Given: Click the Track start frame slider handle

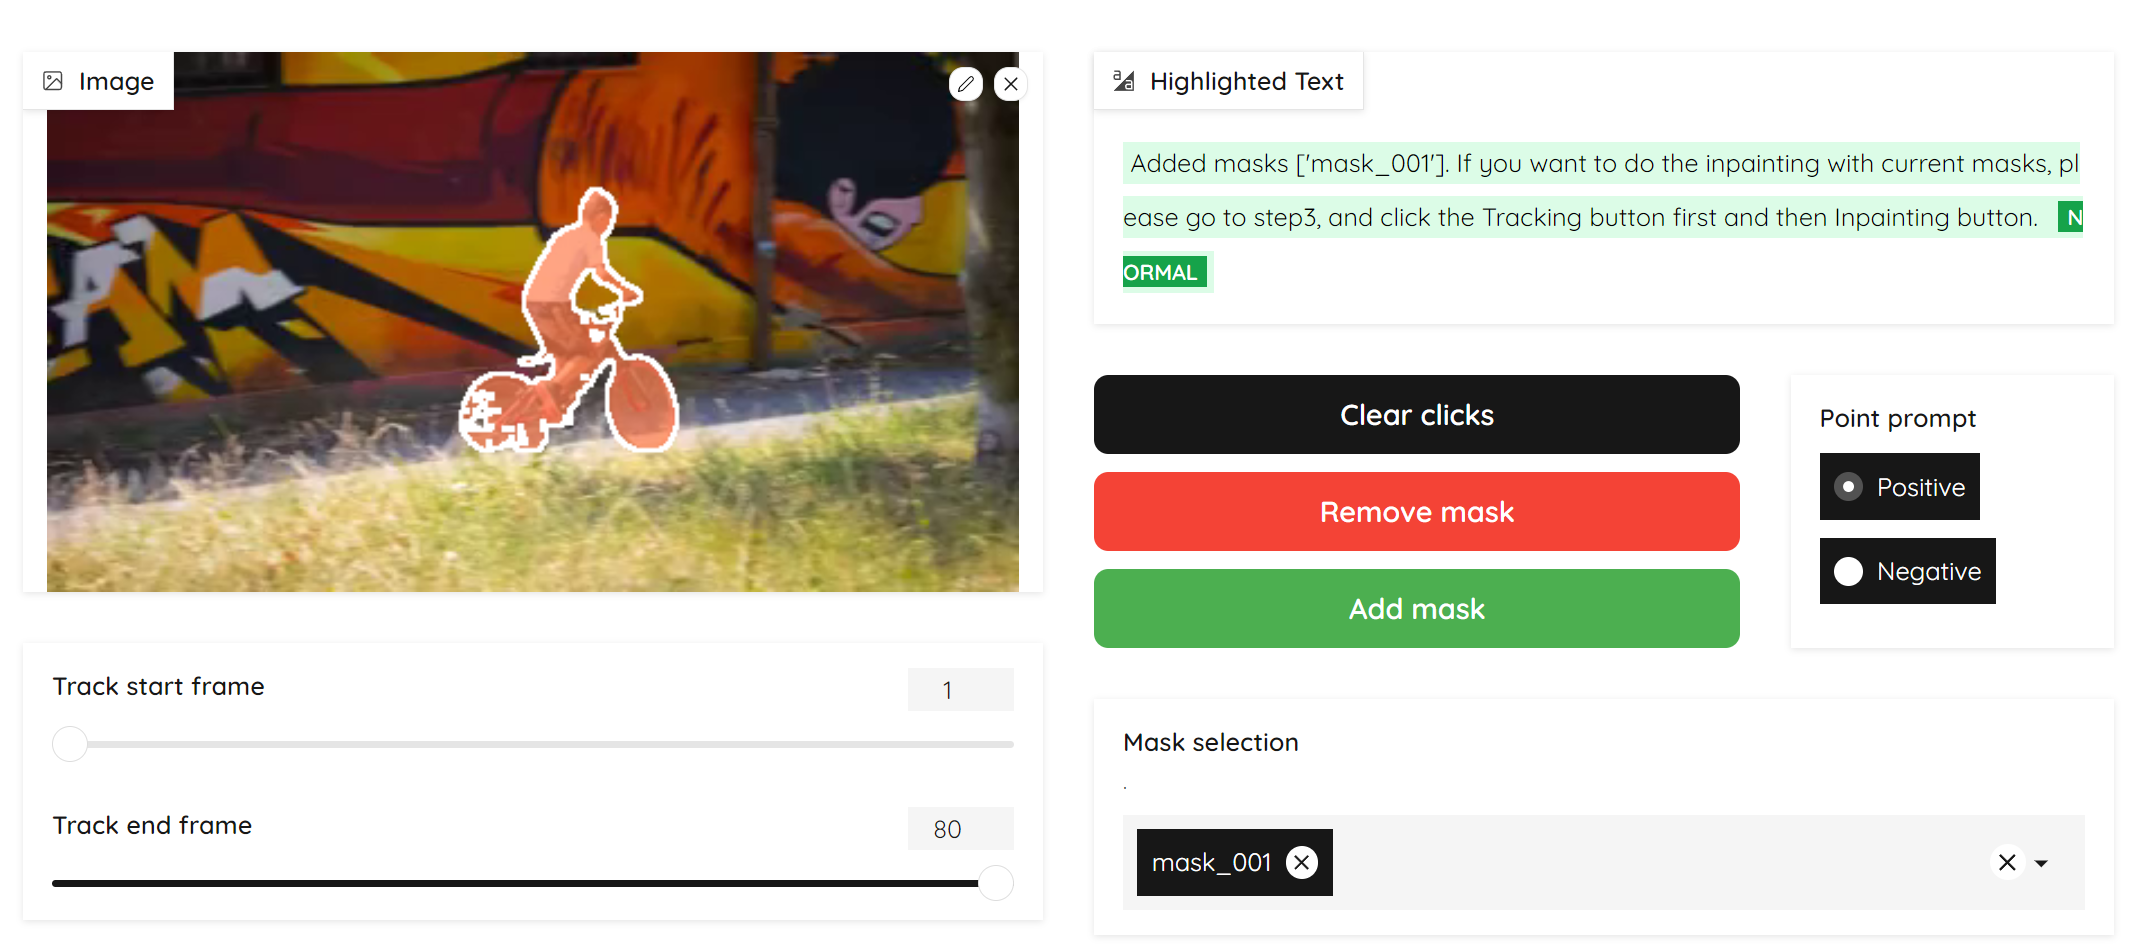Looking at the screenshot, I should [70, 744].
